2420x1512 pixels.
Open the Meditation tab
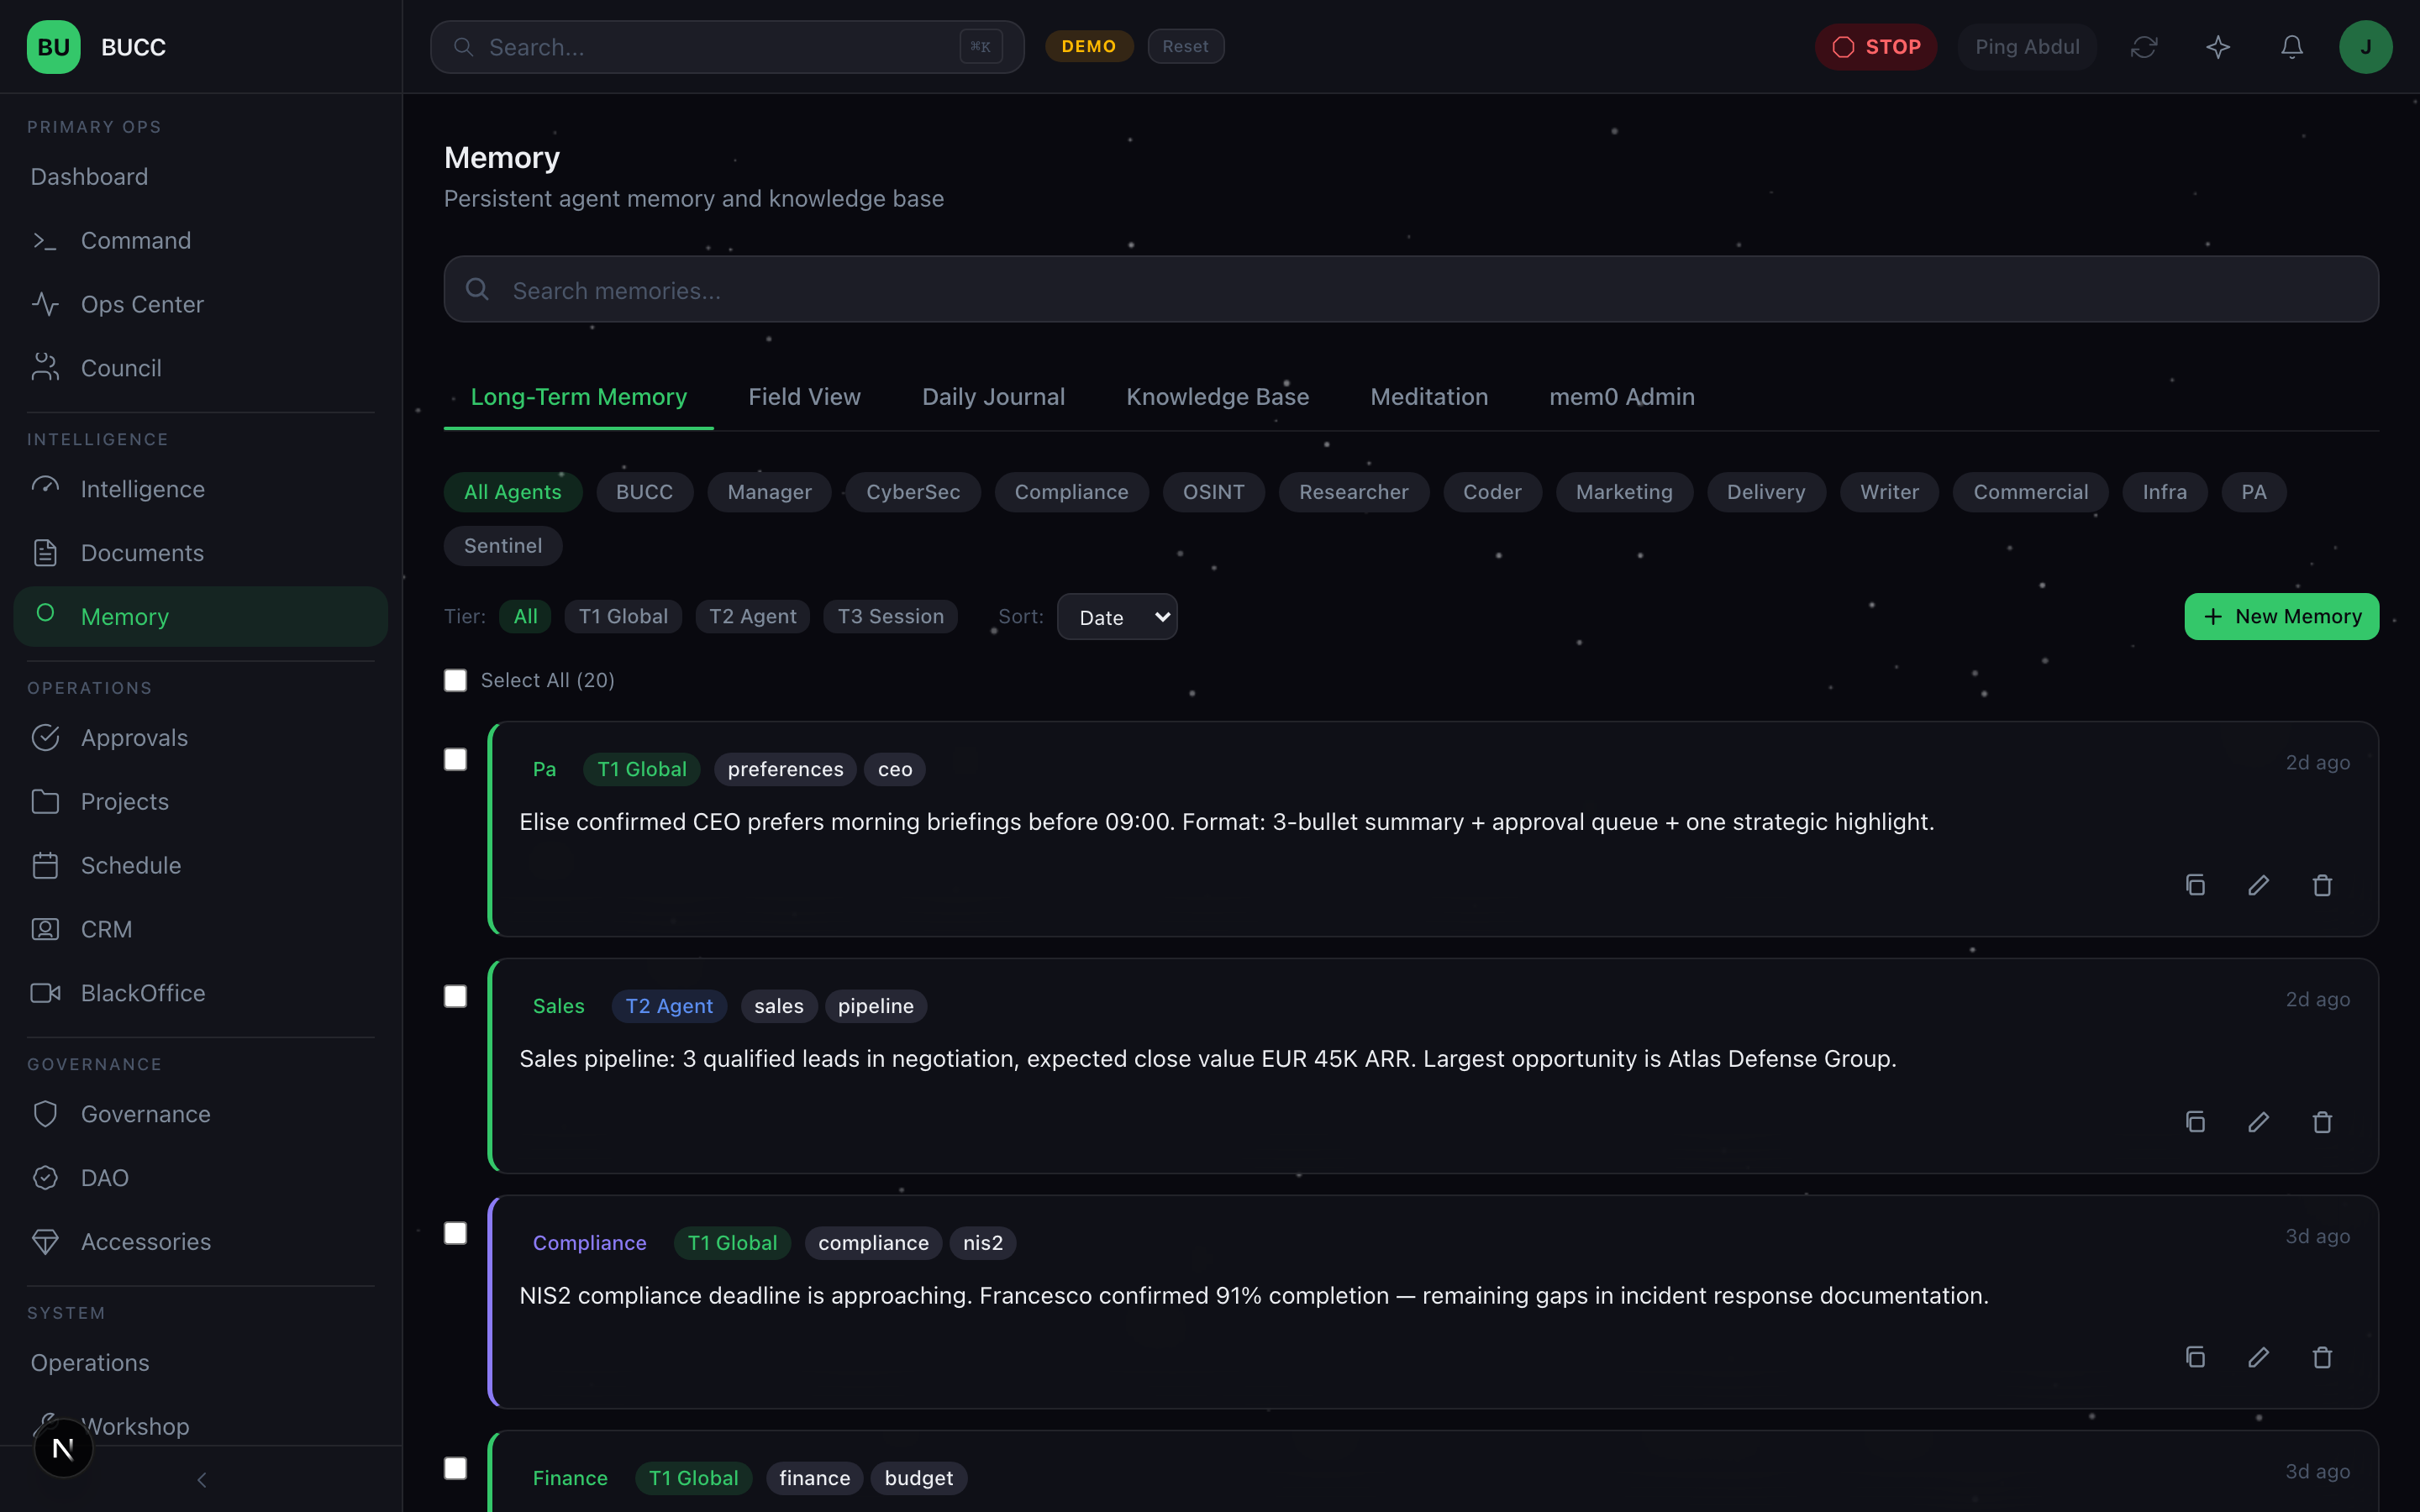pos(1429,397)
